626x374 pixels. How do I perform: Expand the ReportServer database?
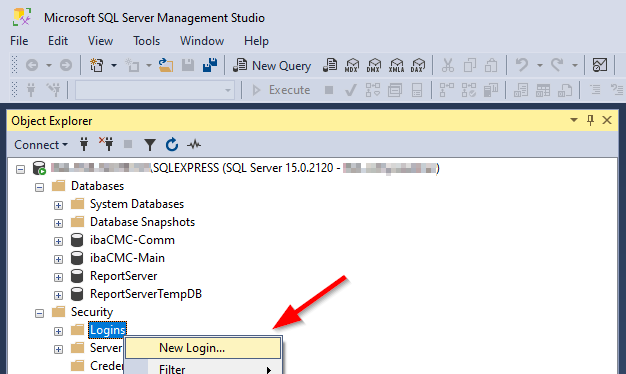click(x=59, y=277)
